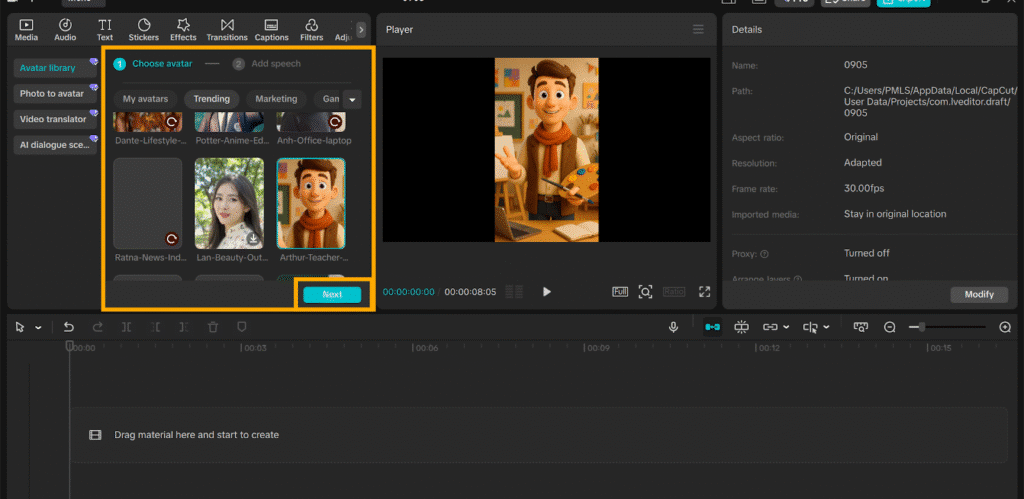
Task: Click the preview zoom/focus frame icon
Action: coord(645,292)
